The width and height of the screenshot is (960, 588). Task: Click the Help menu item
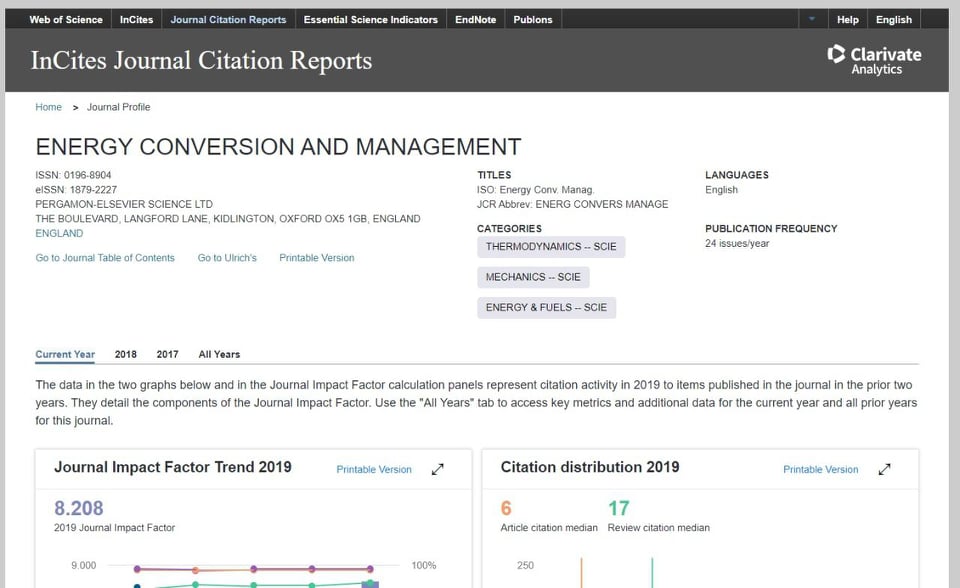coord(847,19)
